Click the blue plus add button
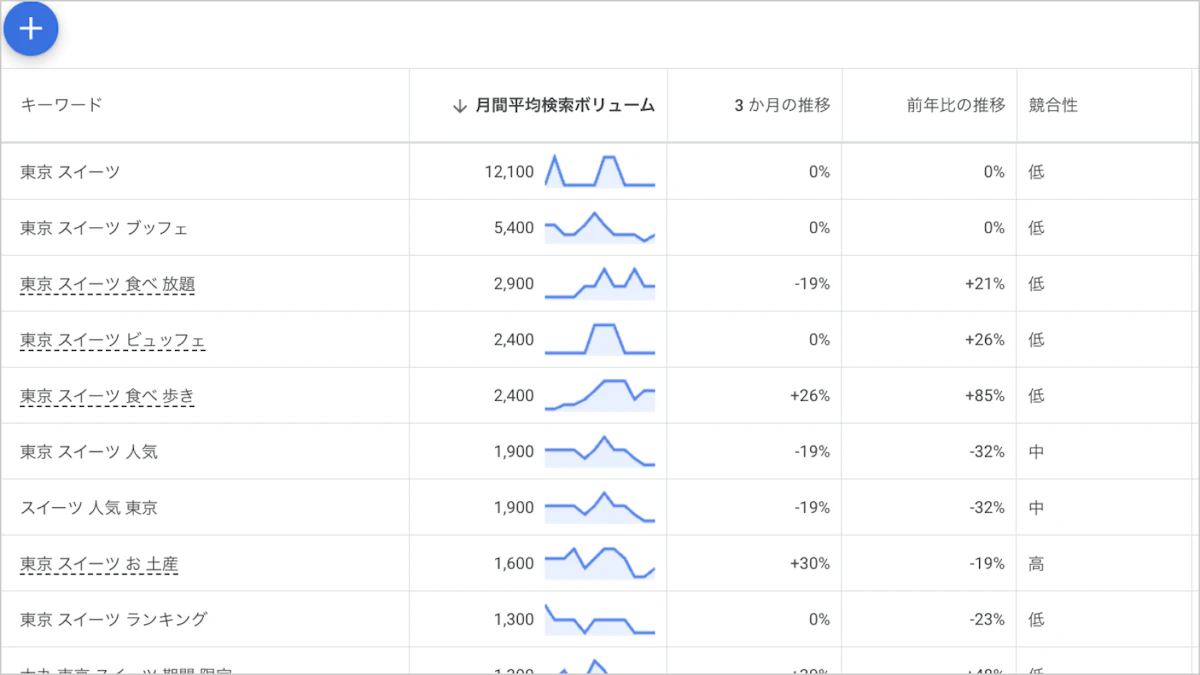This screenshot has width=1200, height=675. [31, 29]
